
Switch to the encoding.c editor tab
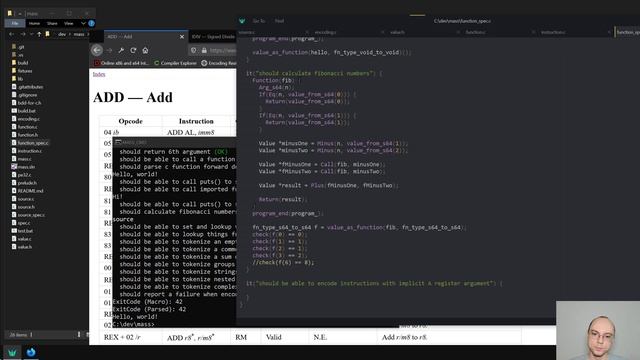[325, 32]
